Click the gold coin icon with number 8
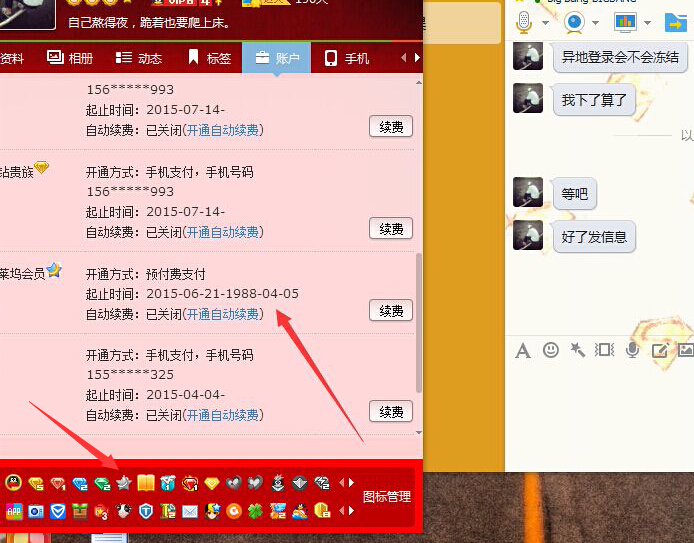The image size is (694, 543). [322, 511]
